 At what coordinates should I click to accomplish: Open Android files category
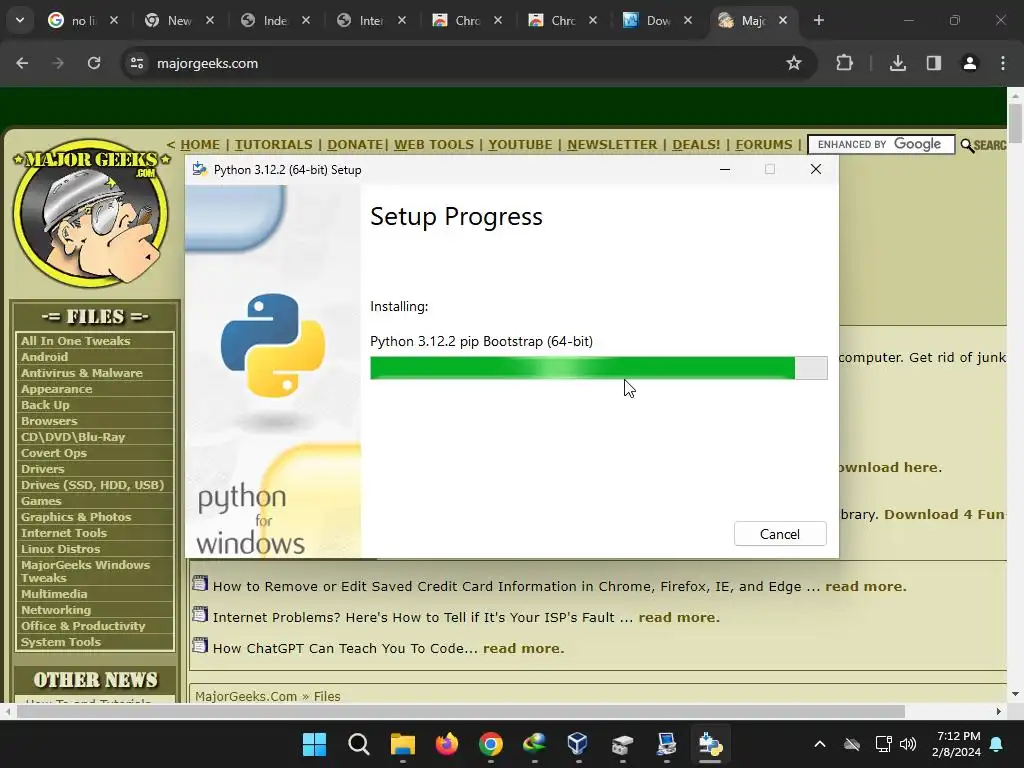[x=44, y=357]
